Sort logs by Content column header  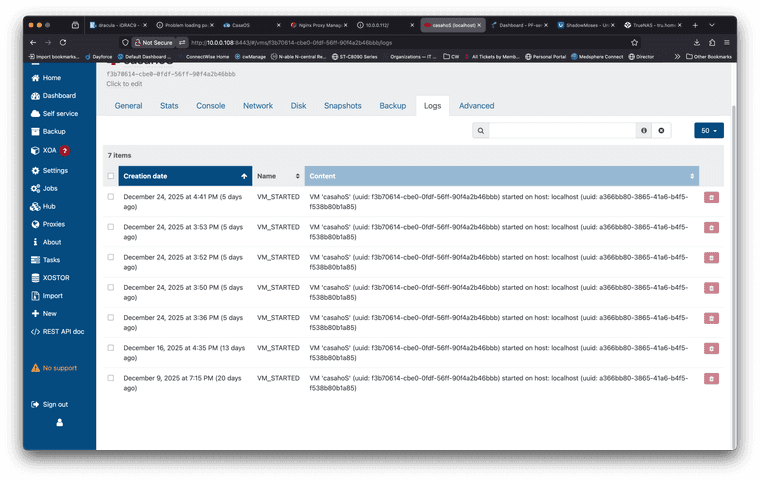tap(501, 176)
